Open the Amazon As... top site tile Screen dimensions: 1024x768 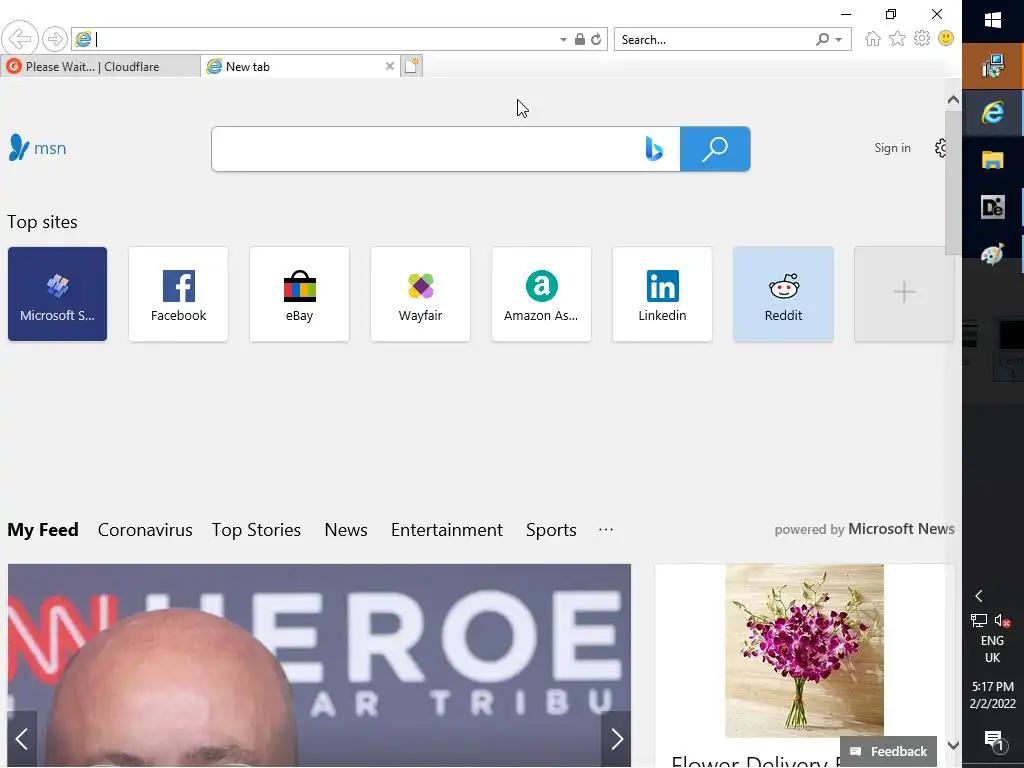pos(541,294)
